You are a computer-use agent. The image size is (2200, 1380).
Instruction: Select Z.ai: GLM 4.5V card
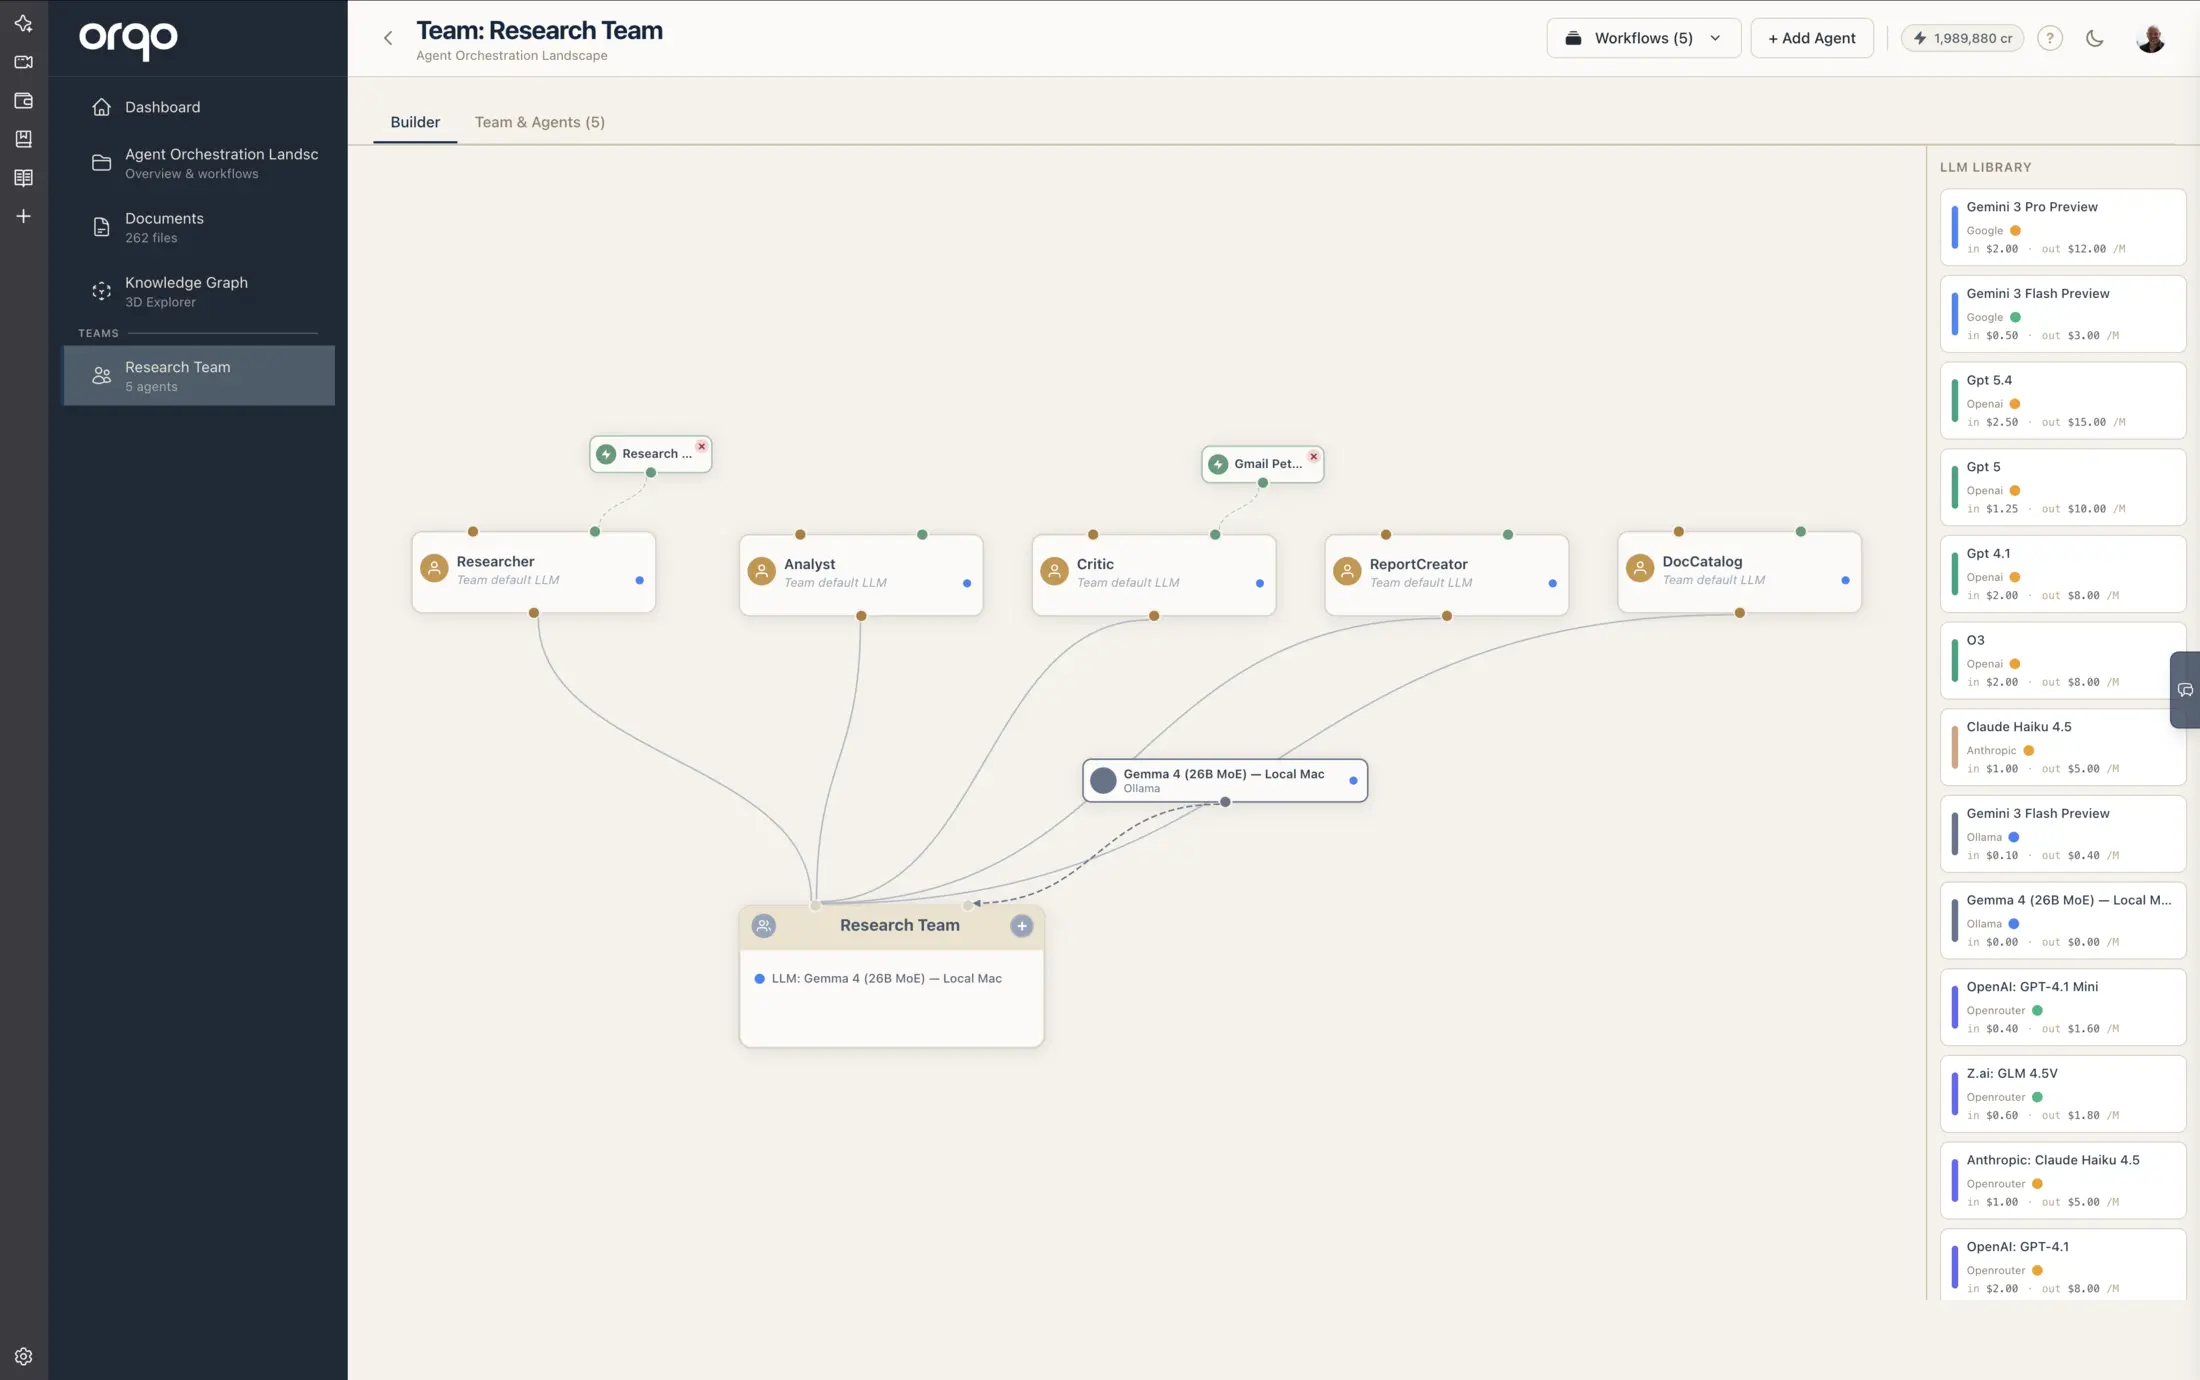tap(2062, 1094)
